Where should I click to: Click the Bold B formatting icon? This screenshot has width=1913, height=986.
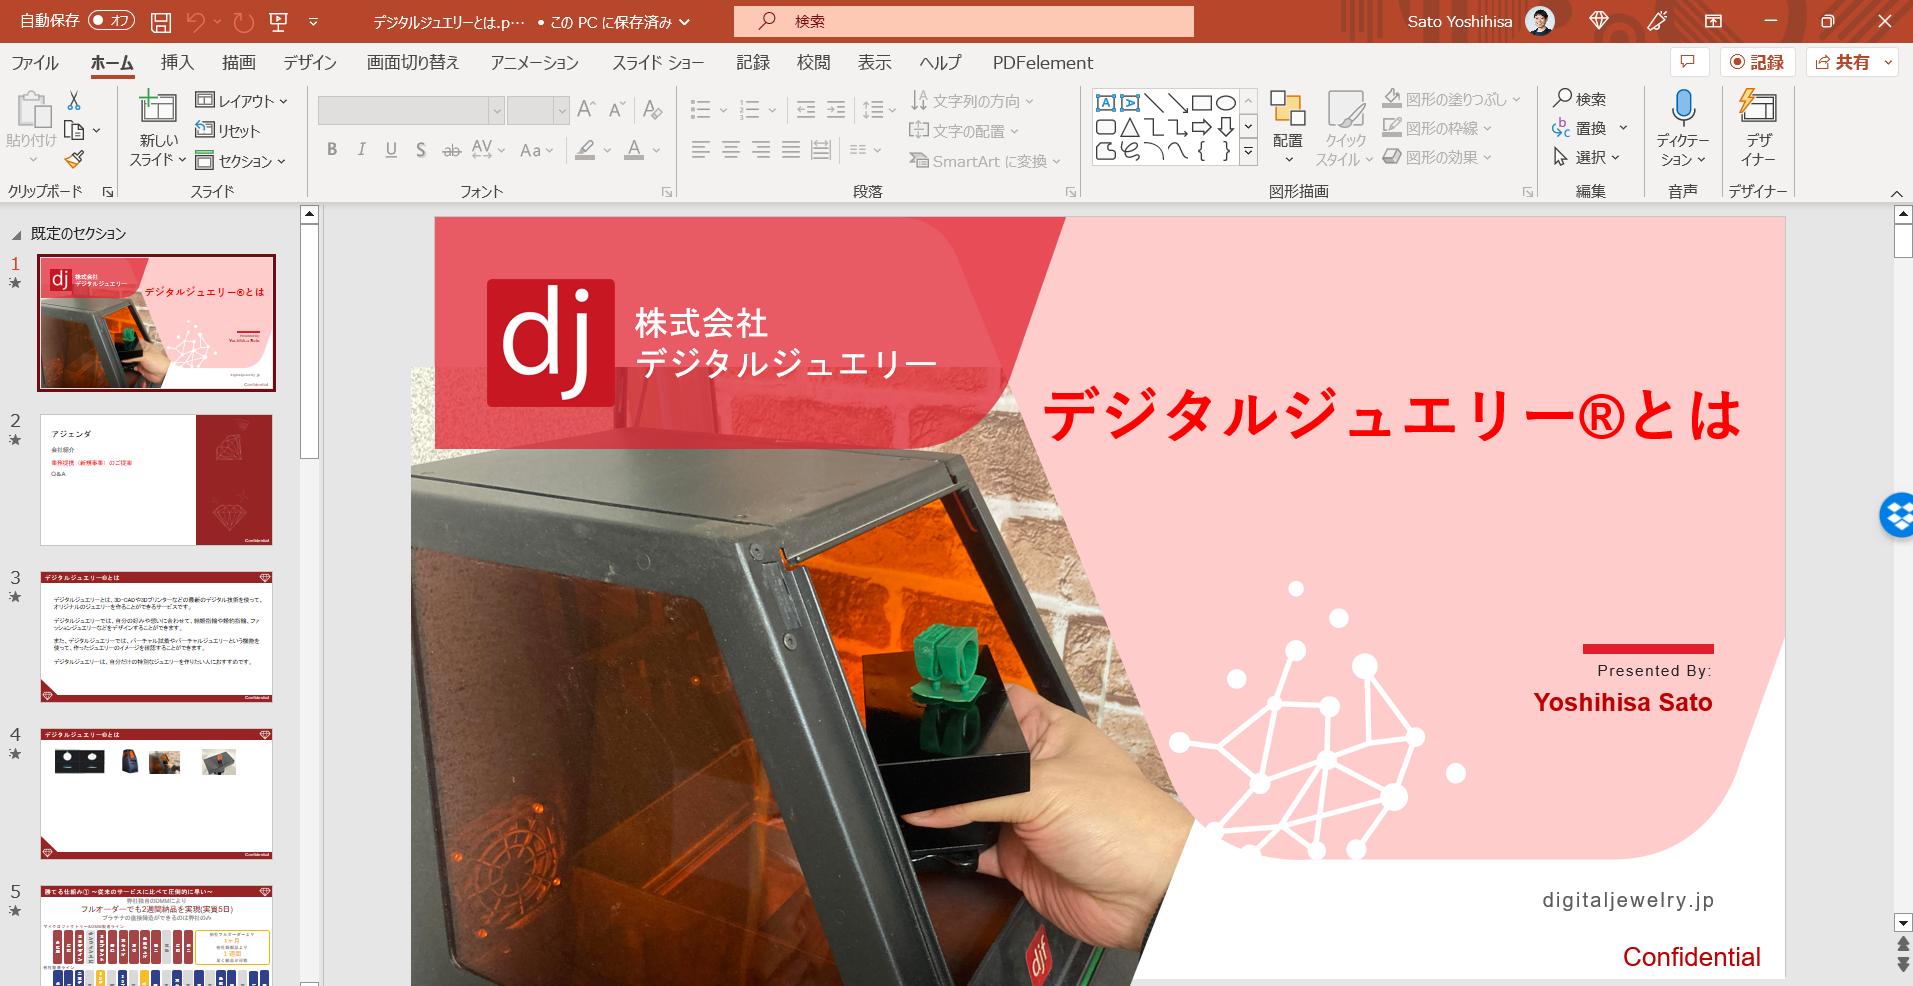tap(332, 150)
